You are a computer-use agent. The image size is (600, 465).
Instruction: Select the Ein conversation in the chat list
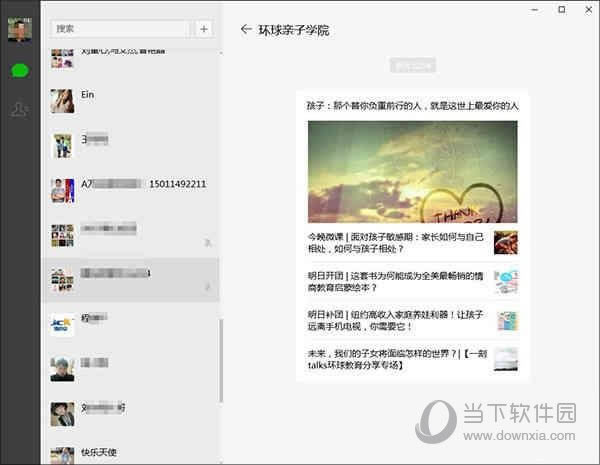coord(130,101)
